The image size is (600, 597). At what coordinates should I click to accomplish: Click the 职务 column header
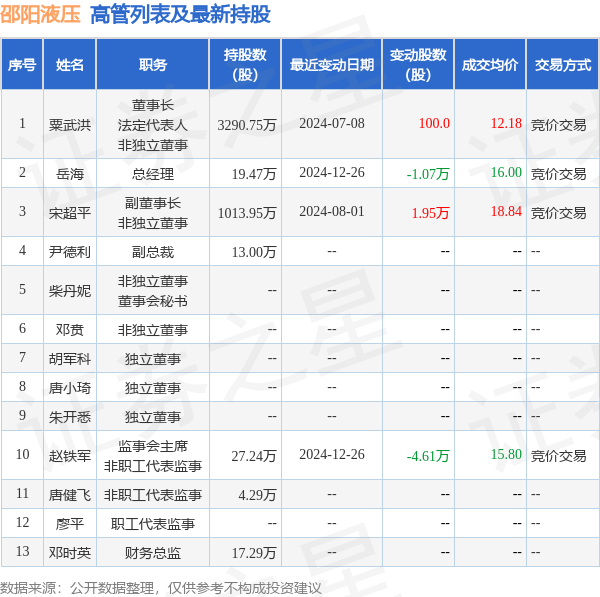coord(153,65)
